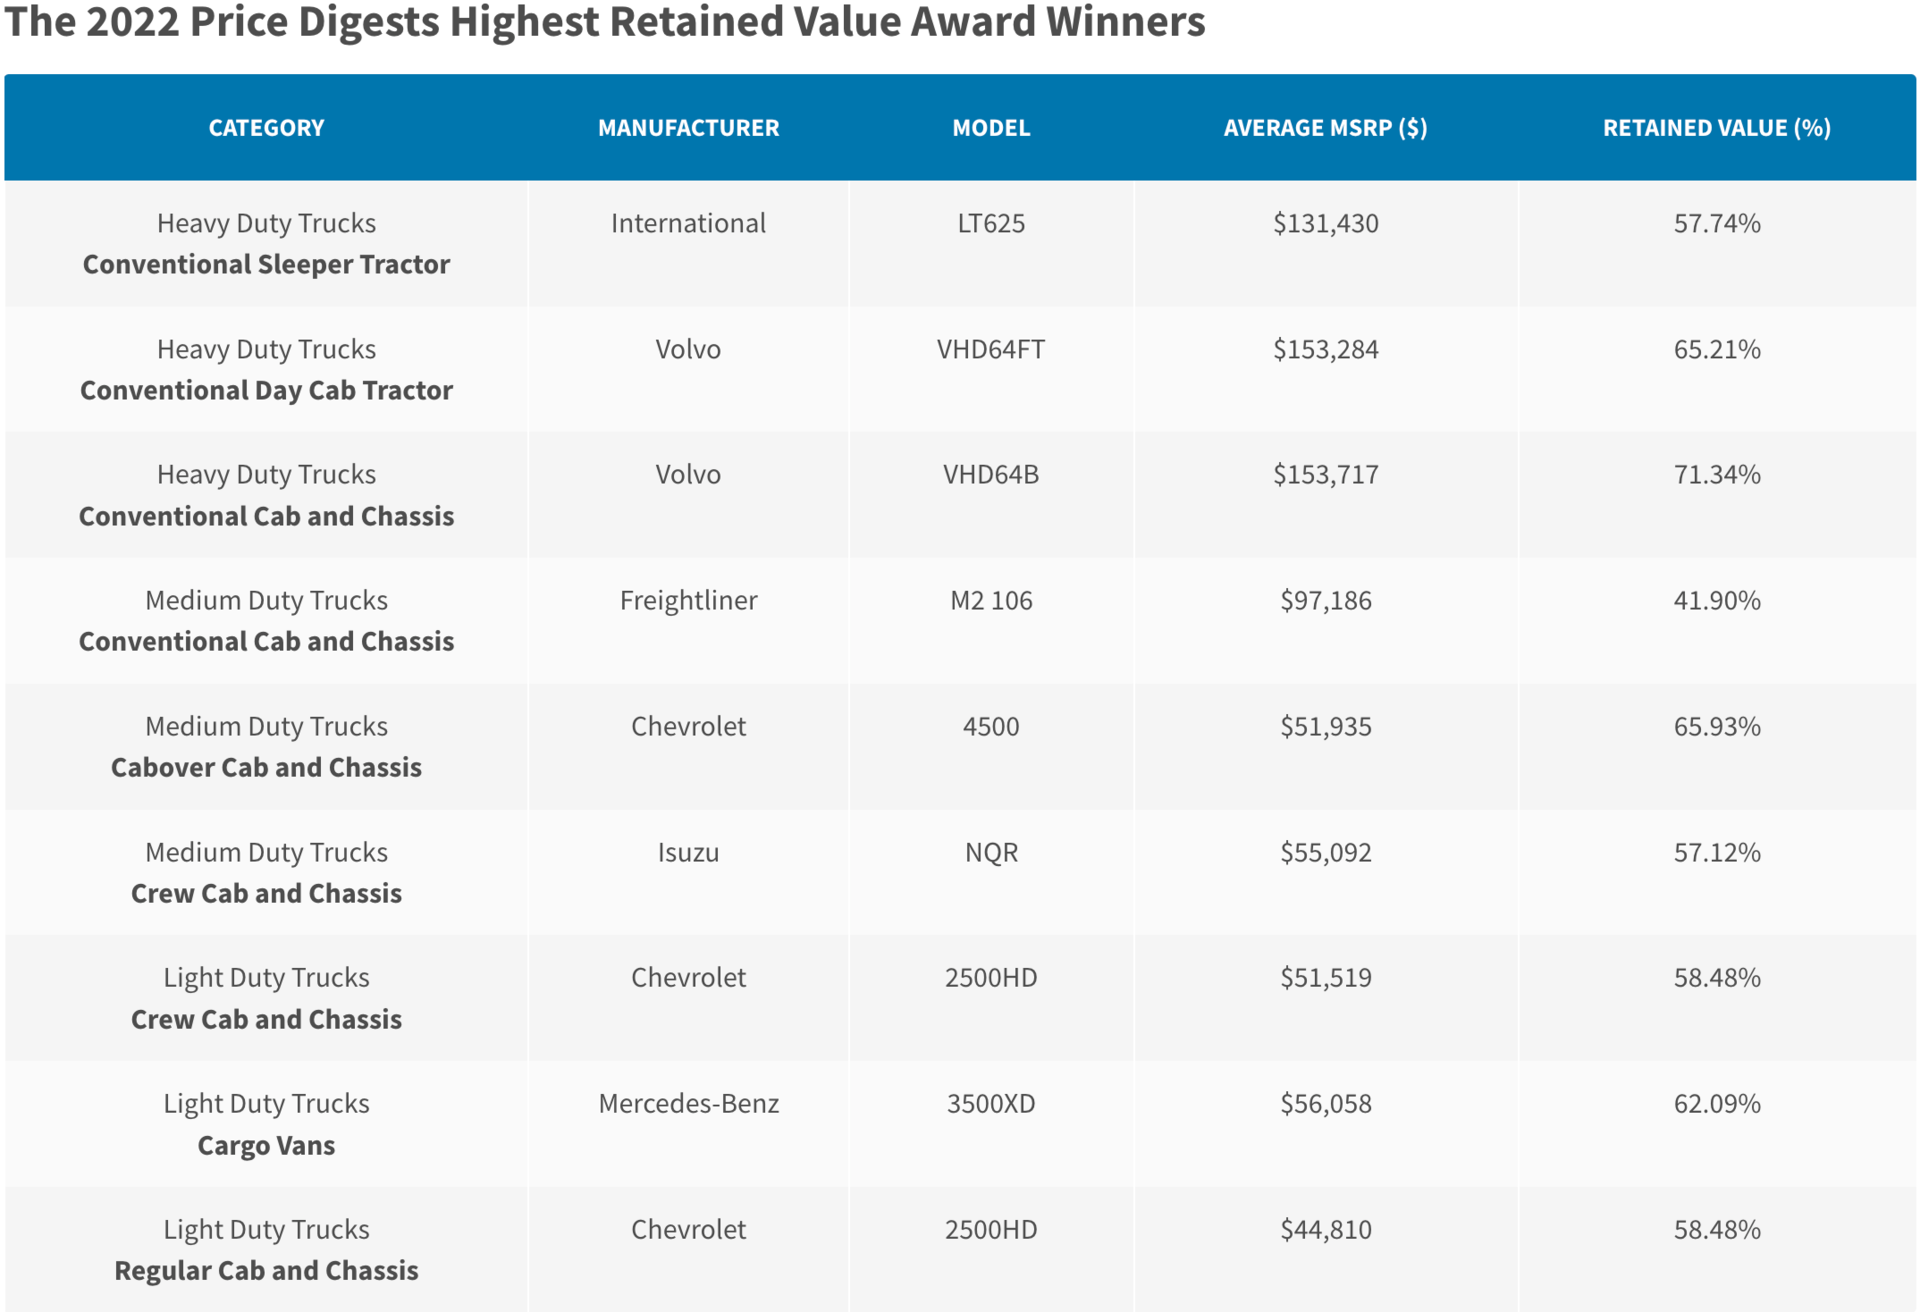Click the RETAINED VALUE (%) column header
Viewport: 1920px width, 1312px height.
1717,128
